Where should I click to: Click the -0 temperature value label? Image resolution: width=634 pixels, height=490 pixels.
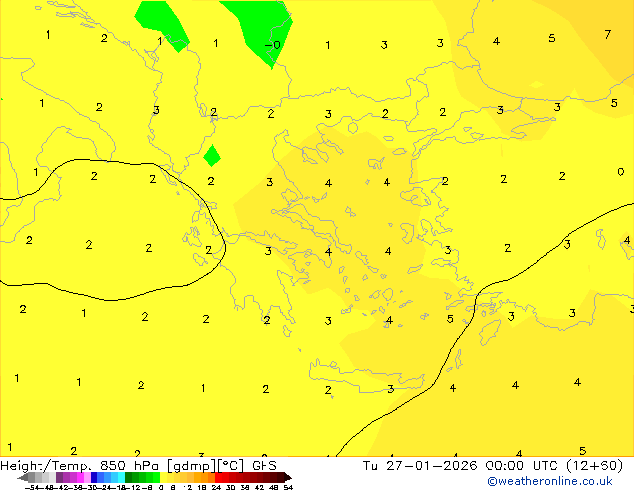tap(272, 45)
